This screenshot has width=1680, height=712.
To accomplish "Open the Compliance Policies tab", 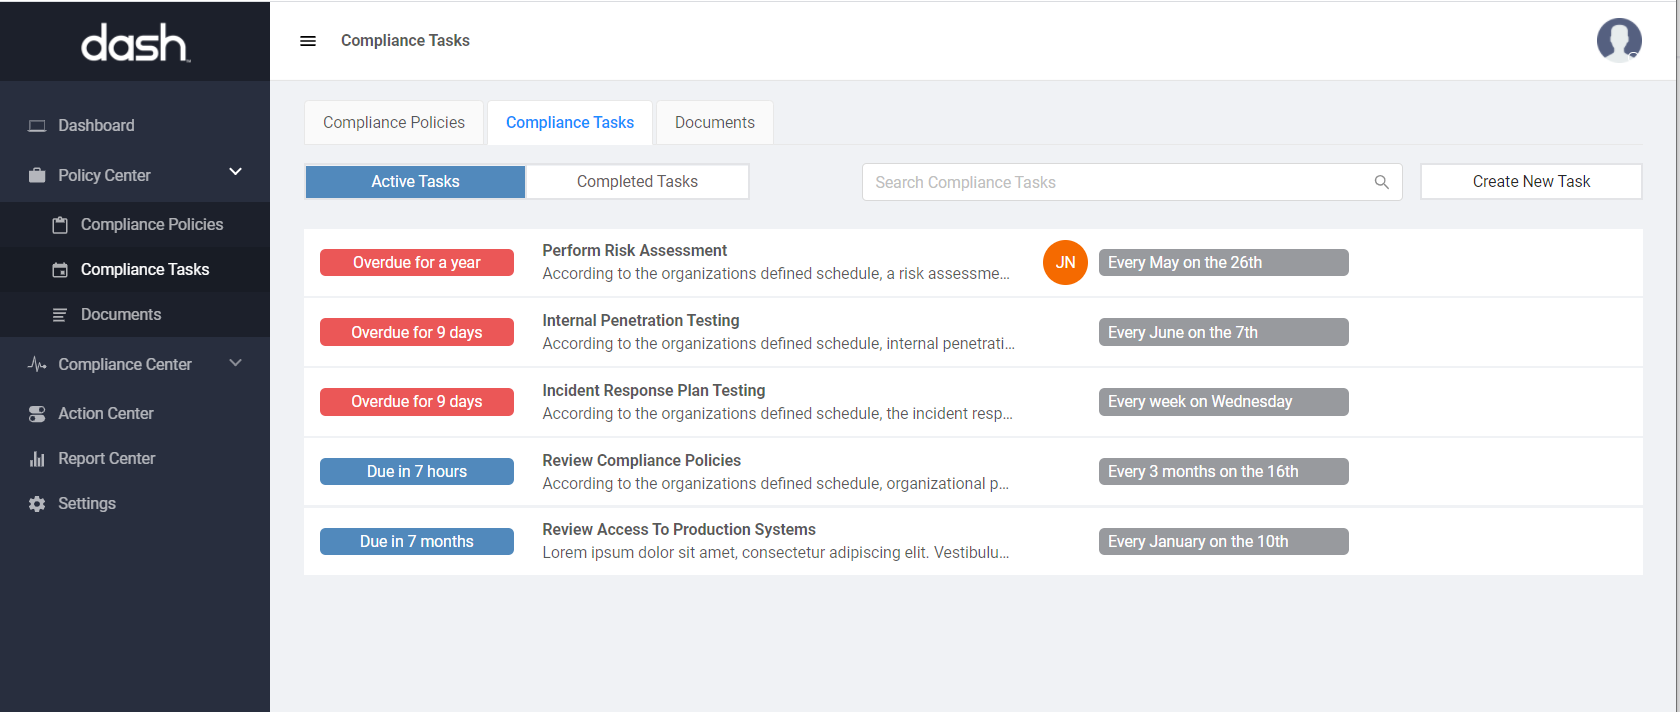I will click(x=394, y=123).
